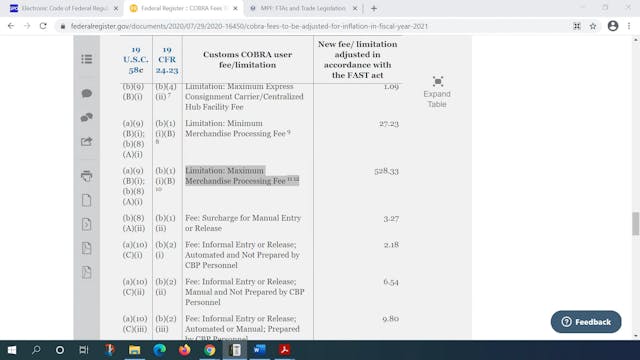This screenshot has height=360, width=640.
Task: Open the Chrome profile avatar
Action: (613, 26)
